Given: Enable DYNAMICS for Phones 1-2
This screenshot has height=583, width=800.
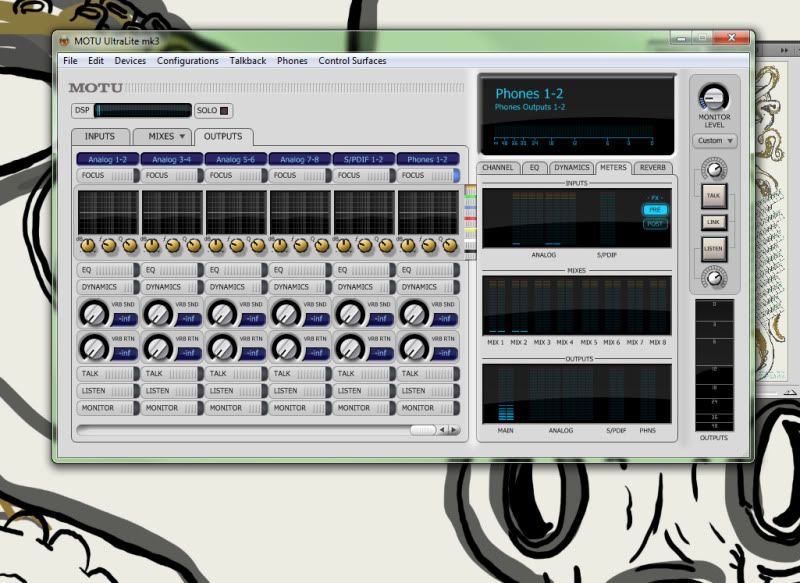Looking at the screenshot, I should [428, 287].
